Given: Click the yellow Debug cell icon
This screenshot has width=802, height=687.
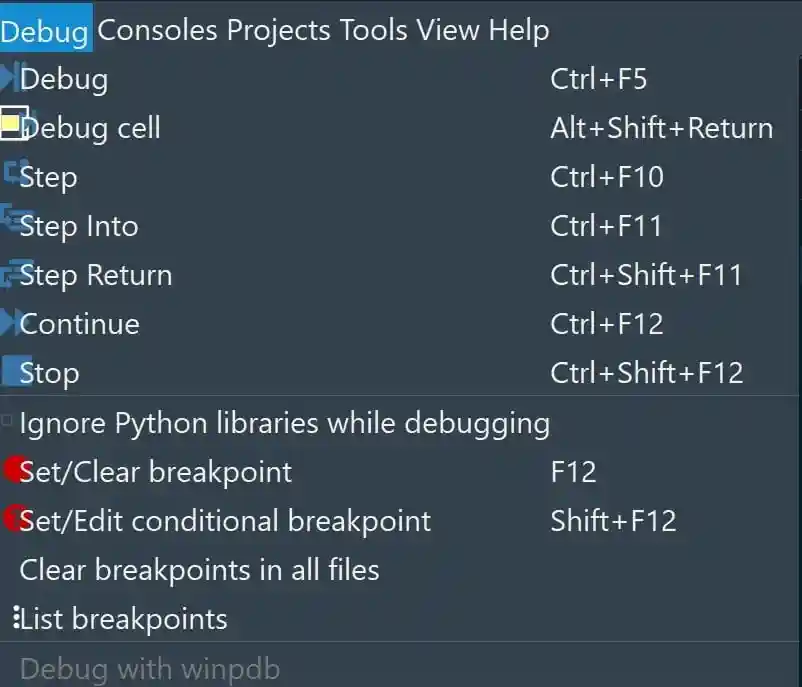Looking at the screenshot, I should point(12,124).
